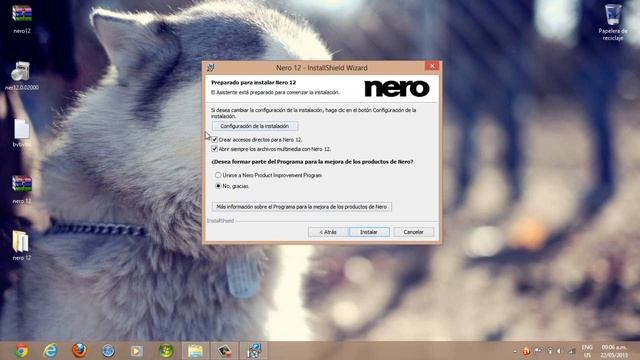Click the ENG US language indicator
The image size is (640, 360).
pyautogui.click(x=587, y=351)
